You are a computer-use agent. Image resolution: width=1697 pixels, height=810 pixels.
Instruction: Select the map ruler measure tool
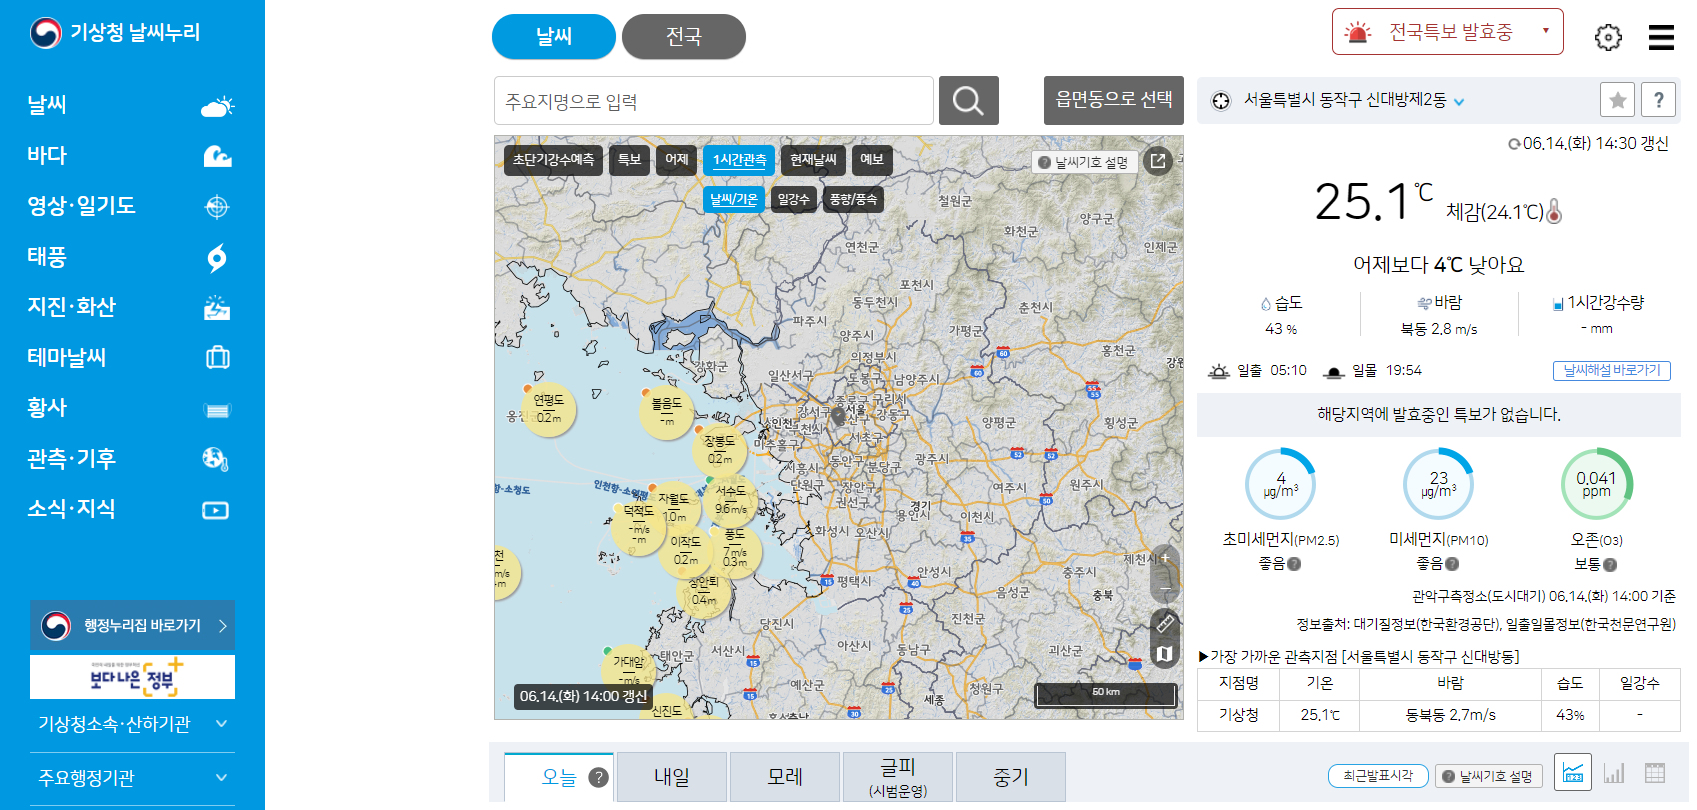pos(1164,623)
